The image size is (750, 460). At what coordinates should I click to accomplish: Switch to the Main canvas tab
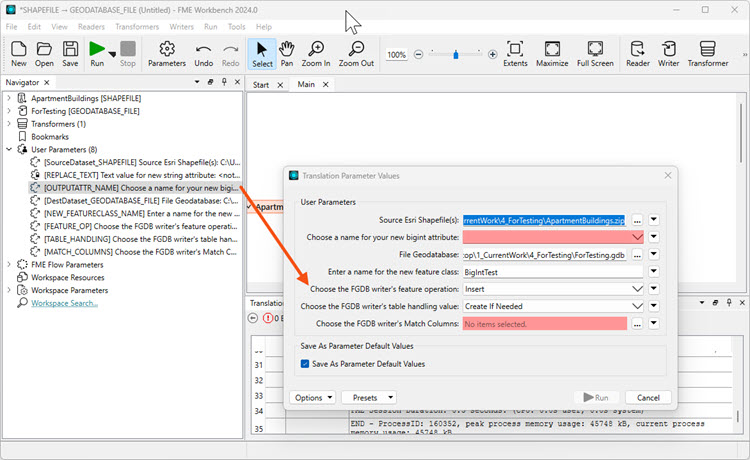pos(306,84)
